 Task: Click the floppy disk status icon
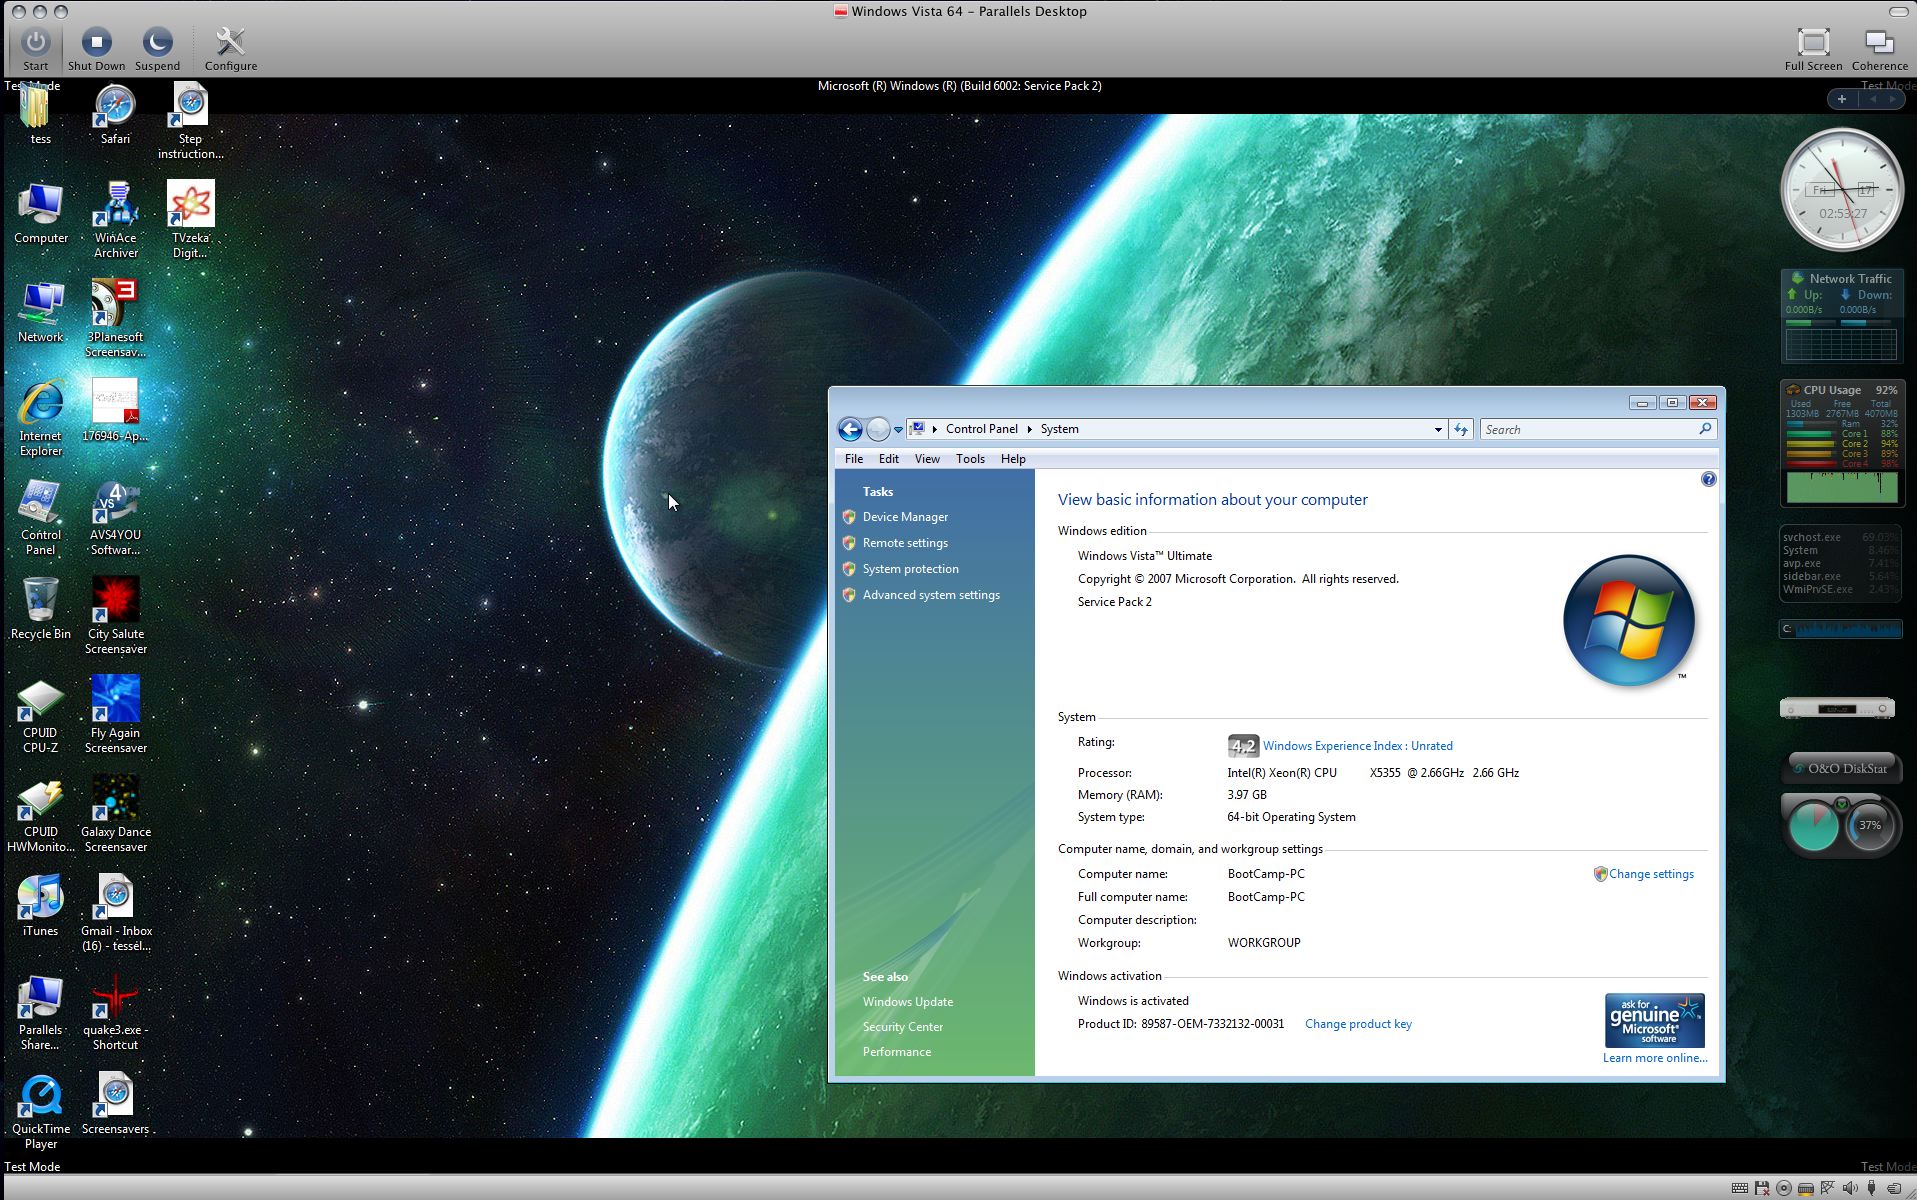(x=1762, y=1188)
